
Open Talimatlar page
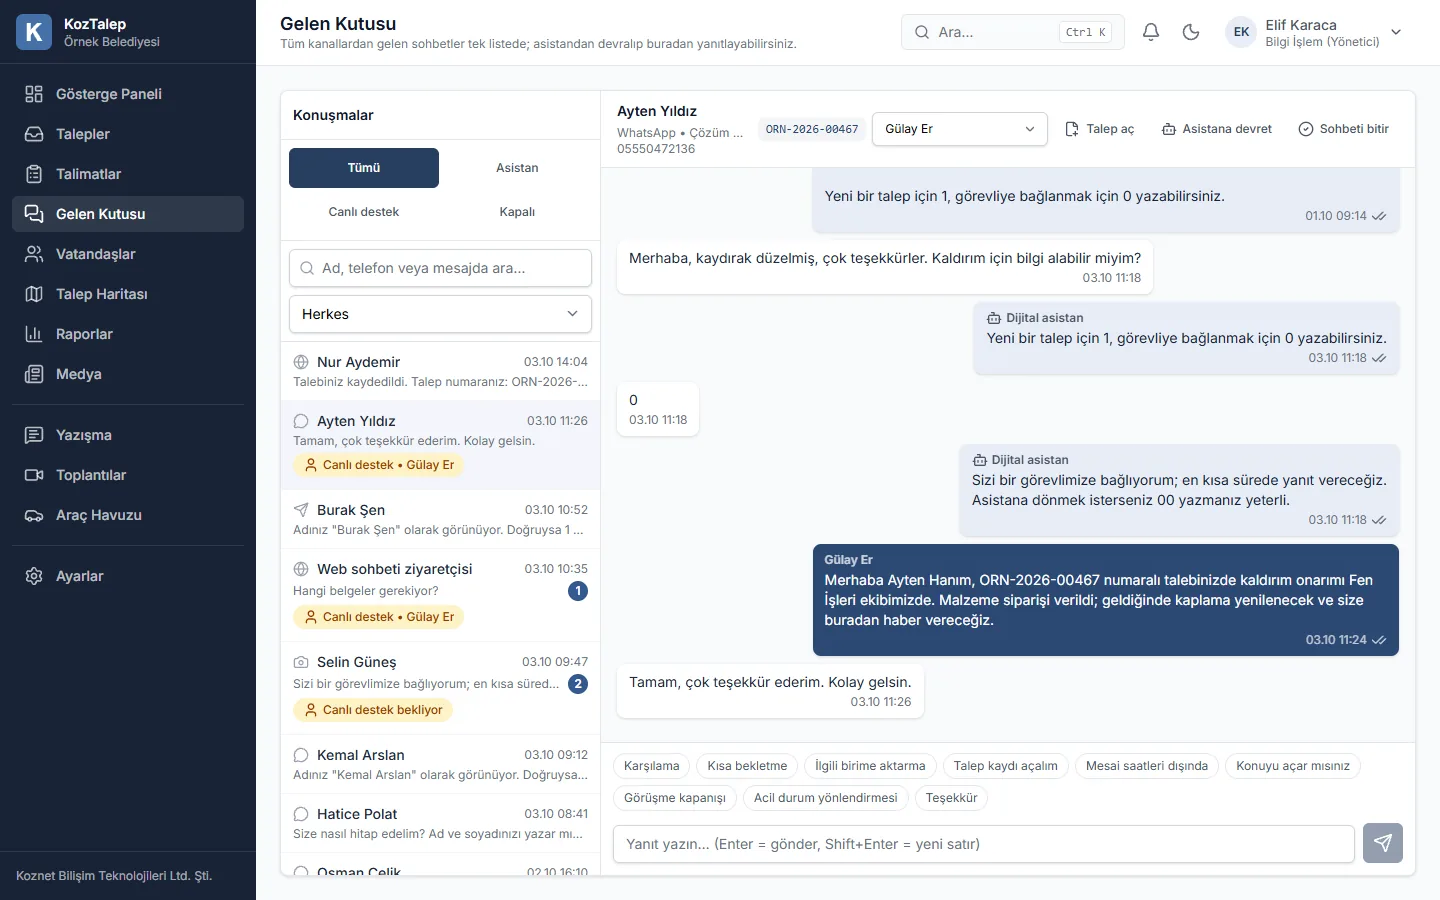point(128,174)
